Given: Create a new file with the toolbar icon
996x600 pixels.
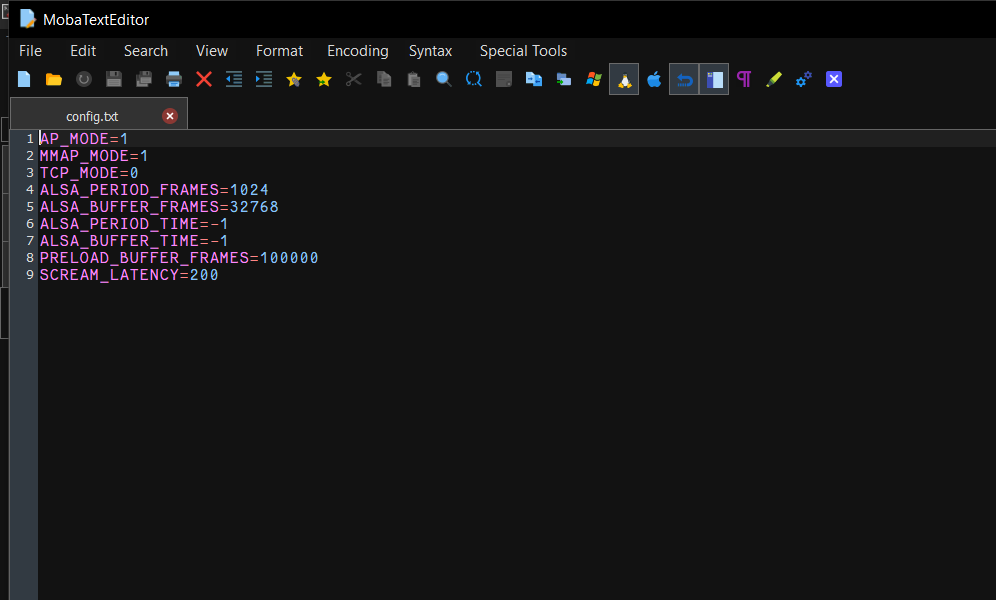Looking at the screenshot, I should (x=24, y=79).
